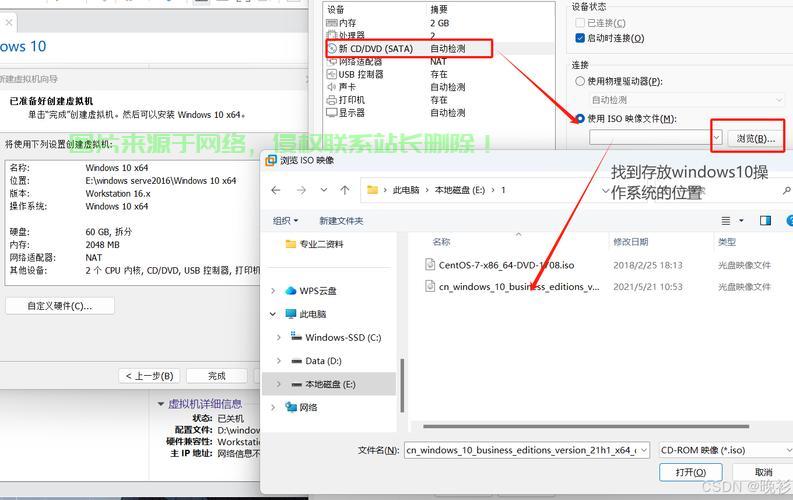Click 自定义硬件(C)... in the wizard
The image size is (793, 500).
[x=60, y=306]
